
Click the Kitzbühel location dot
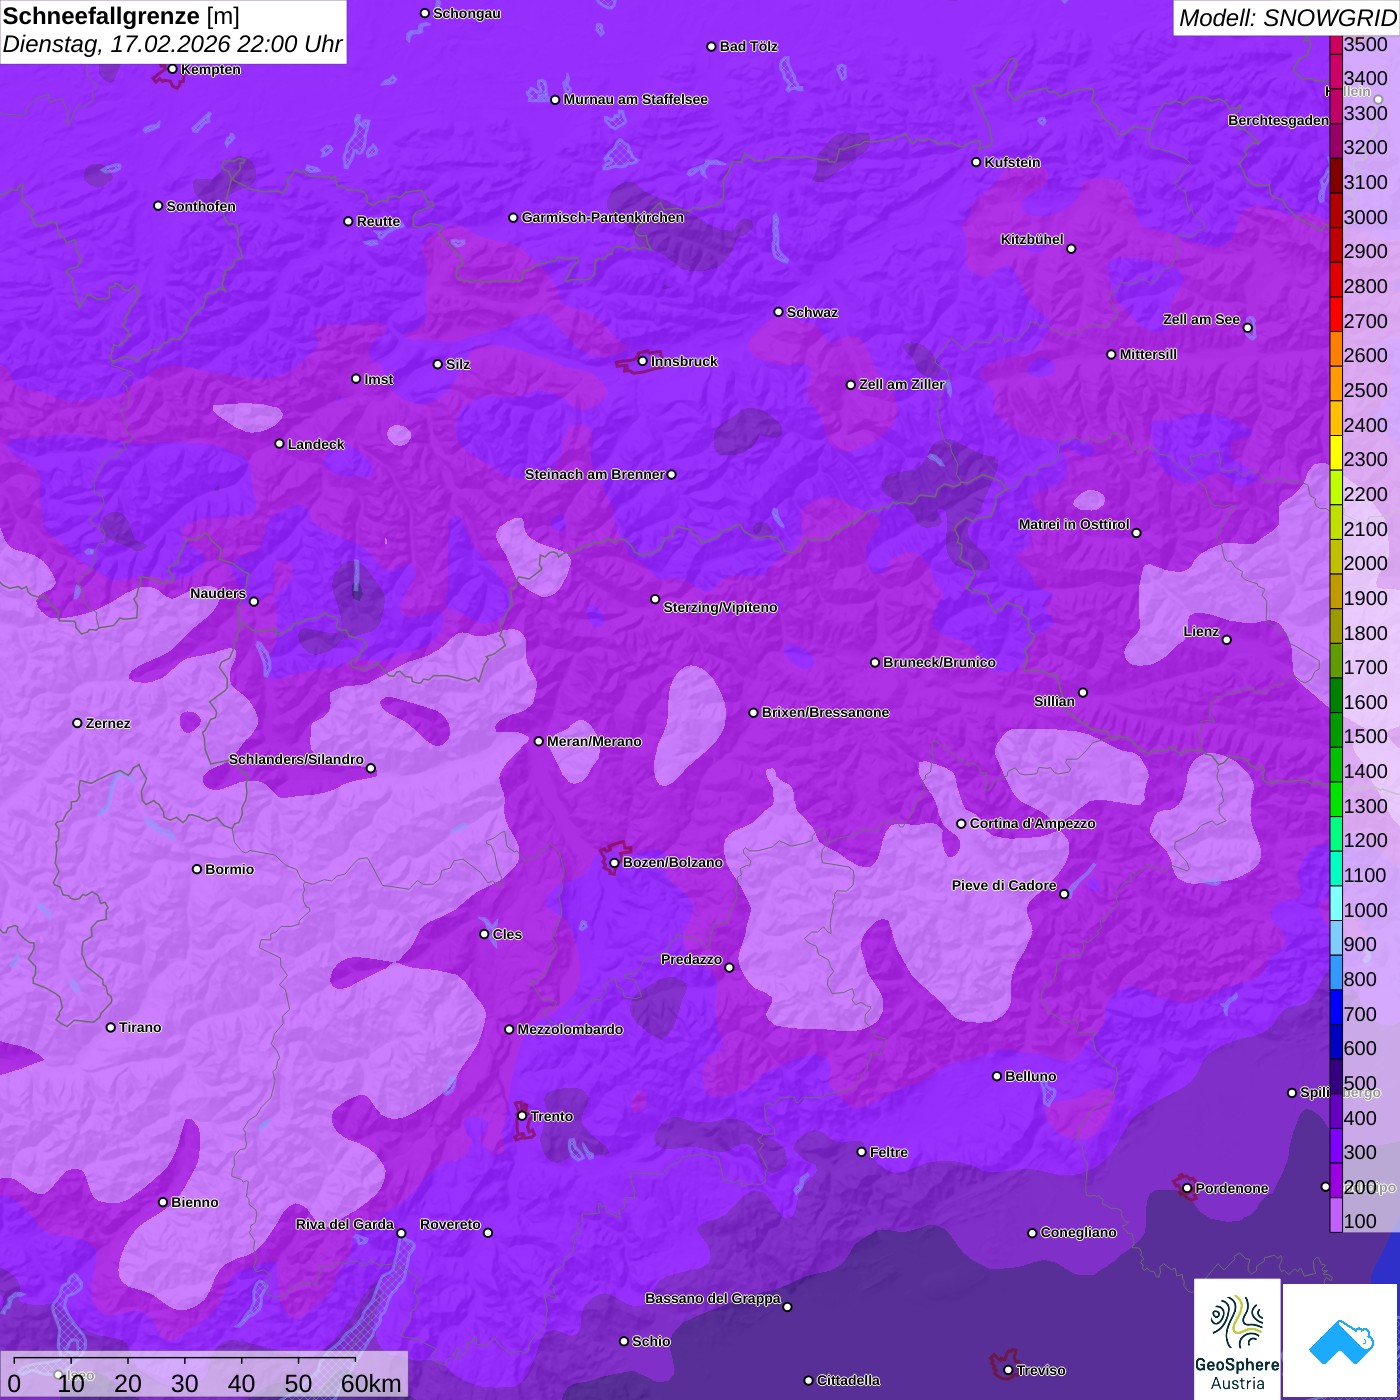(1071, 249)
